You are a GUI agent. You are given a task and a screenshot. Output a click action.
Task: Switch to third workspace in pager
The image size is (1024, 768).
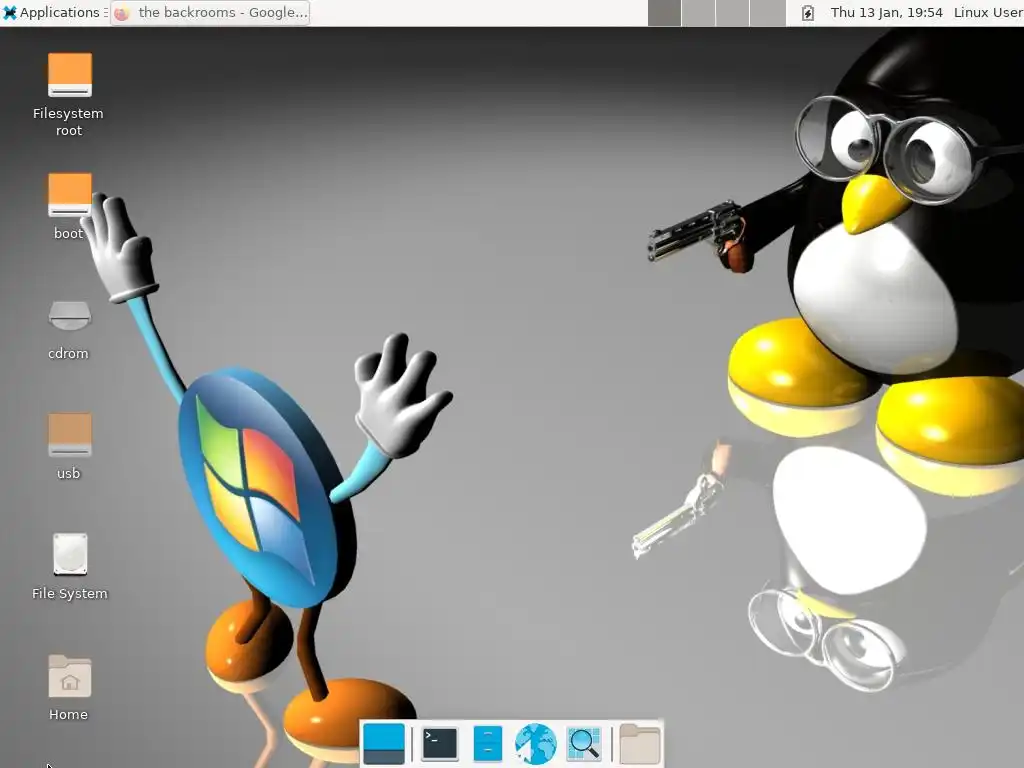click(732, 13)
